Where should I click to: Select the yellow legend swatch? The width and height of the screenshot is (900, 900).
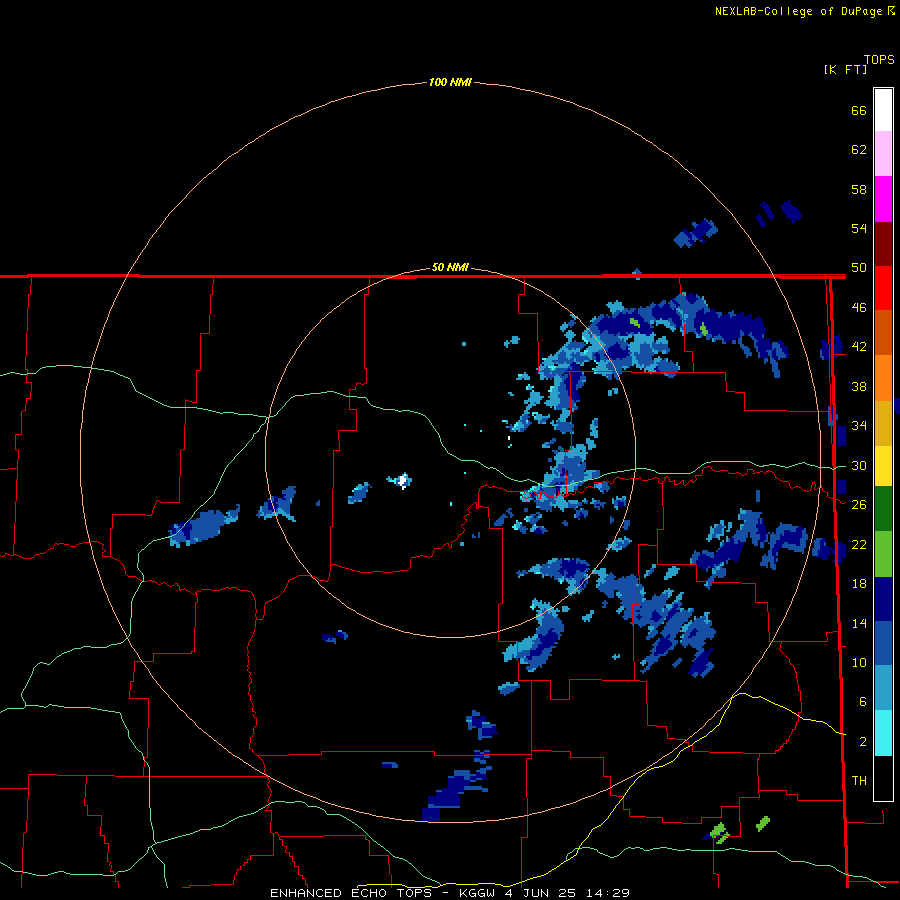pyautogui.click(x=883, y=465)
